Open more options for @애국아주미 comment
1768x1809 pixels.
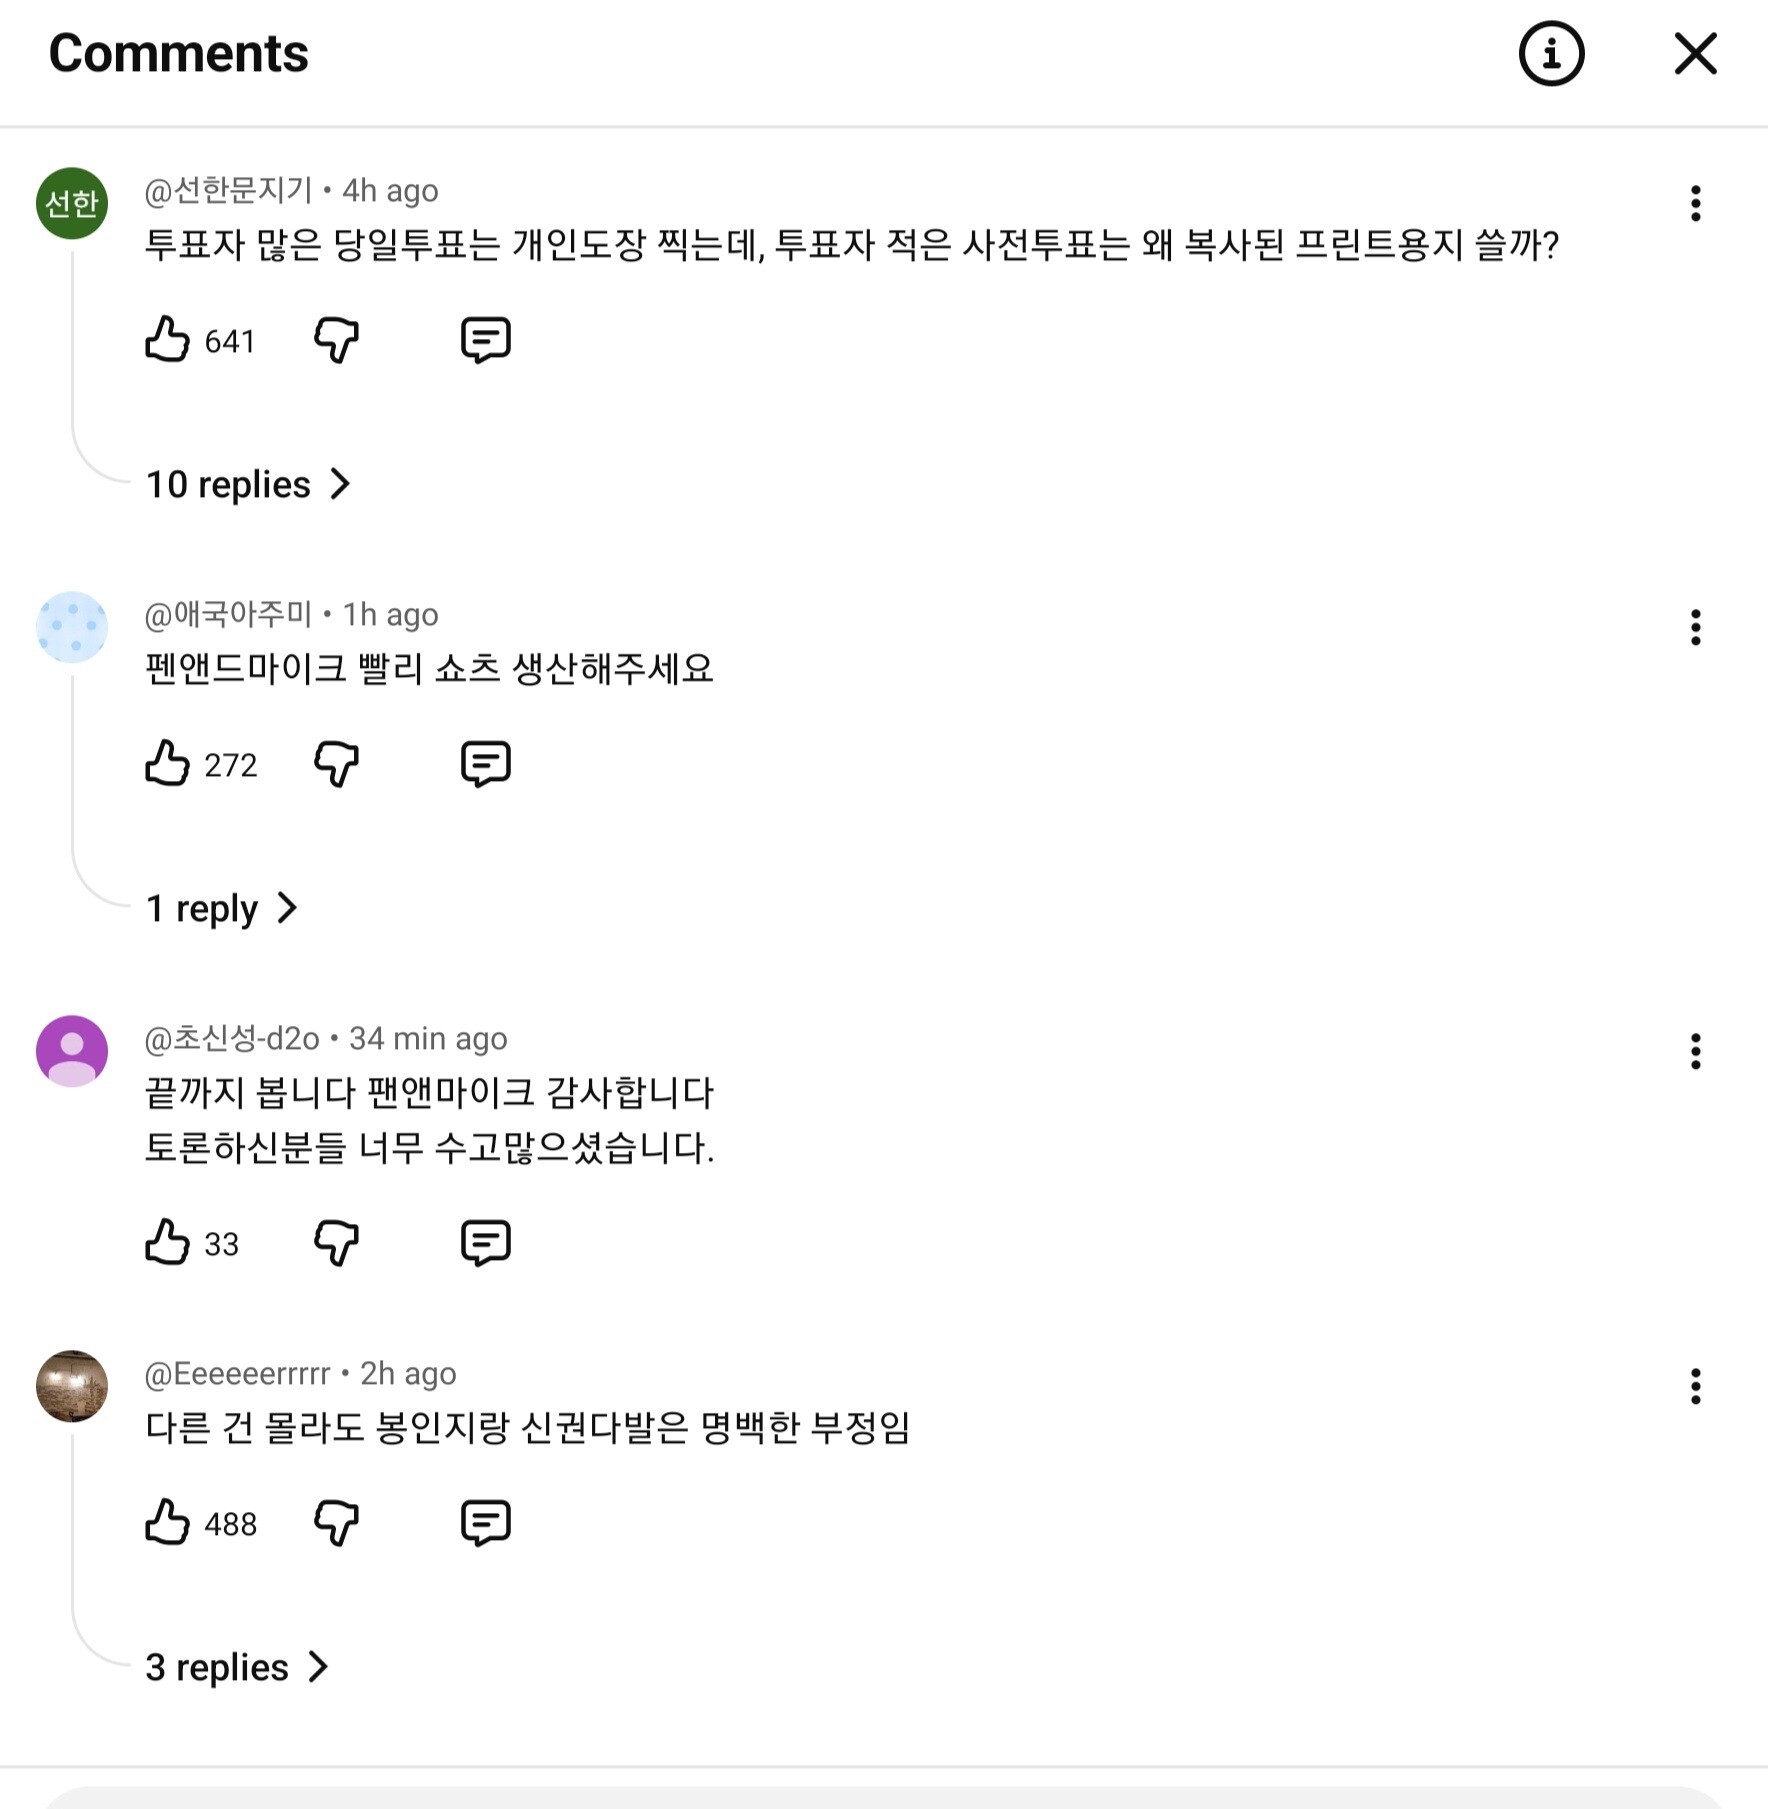pos(1695,628)
